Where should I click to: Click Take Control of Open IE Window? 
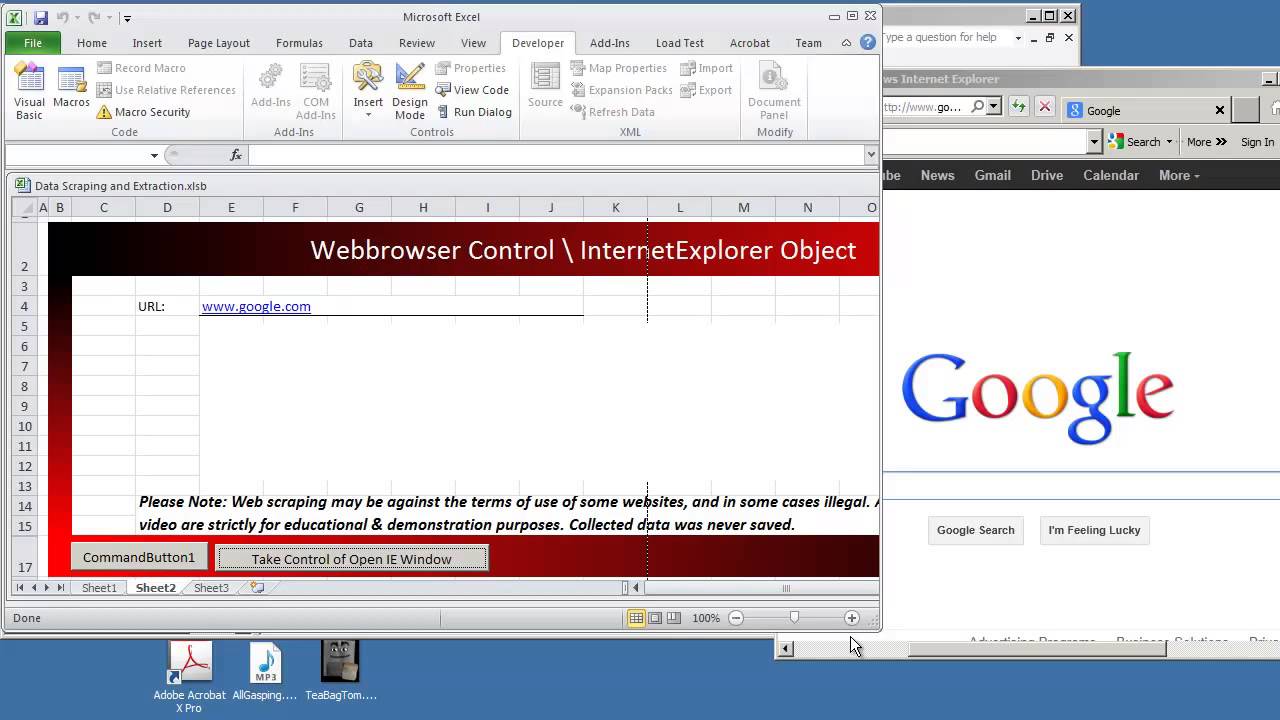[x=352, y=558]
